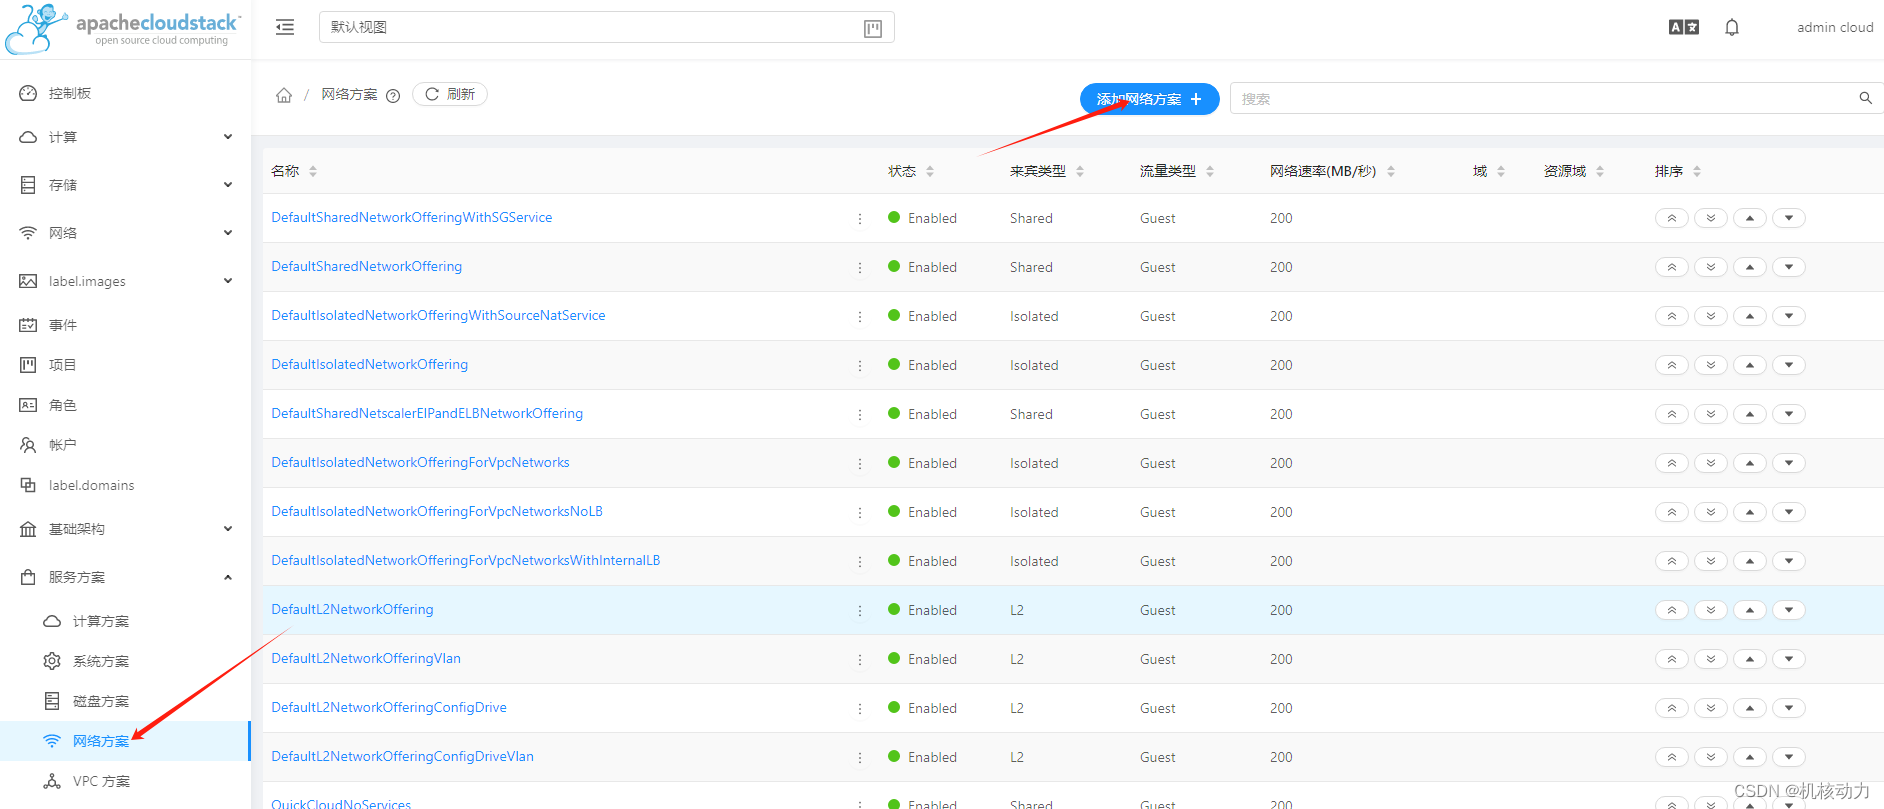1884x809 pixels.
Task: Sort table by 资源域 column
Action: tap(1600, 171)
